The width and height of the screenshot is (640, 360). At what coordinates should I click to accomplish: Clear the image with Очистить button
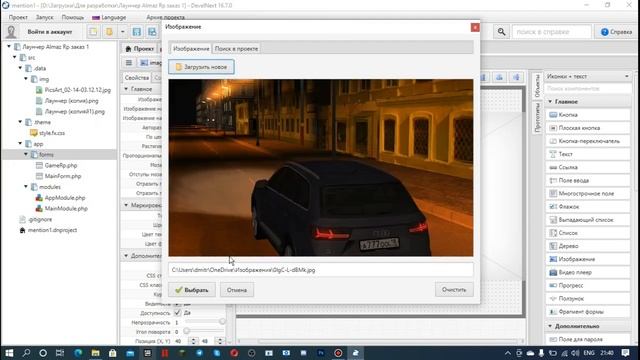tap(454, 289)
